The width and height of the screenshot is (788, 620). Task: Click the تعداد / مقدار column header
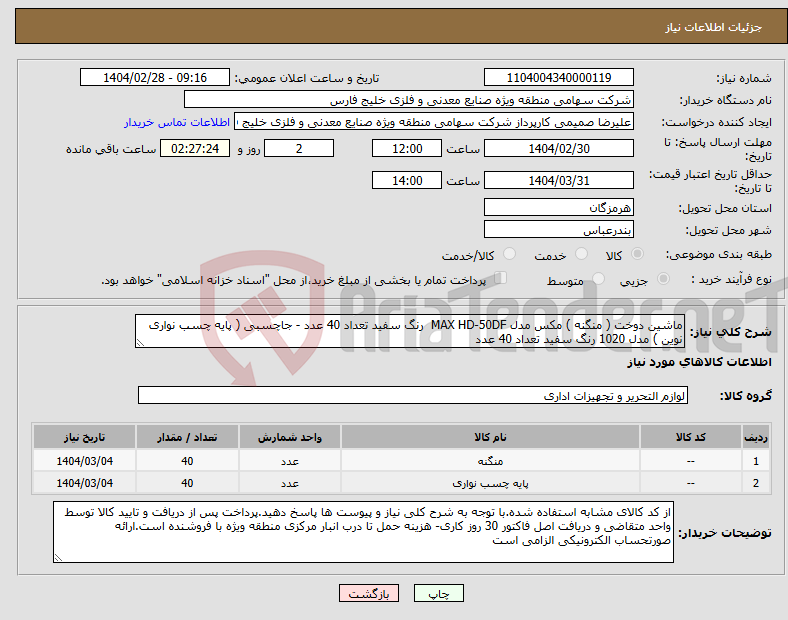coord(187,437)
